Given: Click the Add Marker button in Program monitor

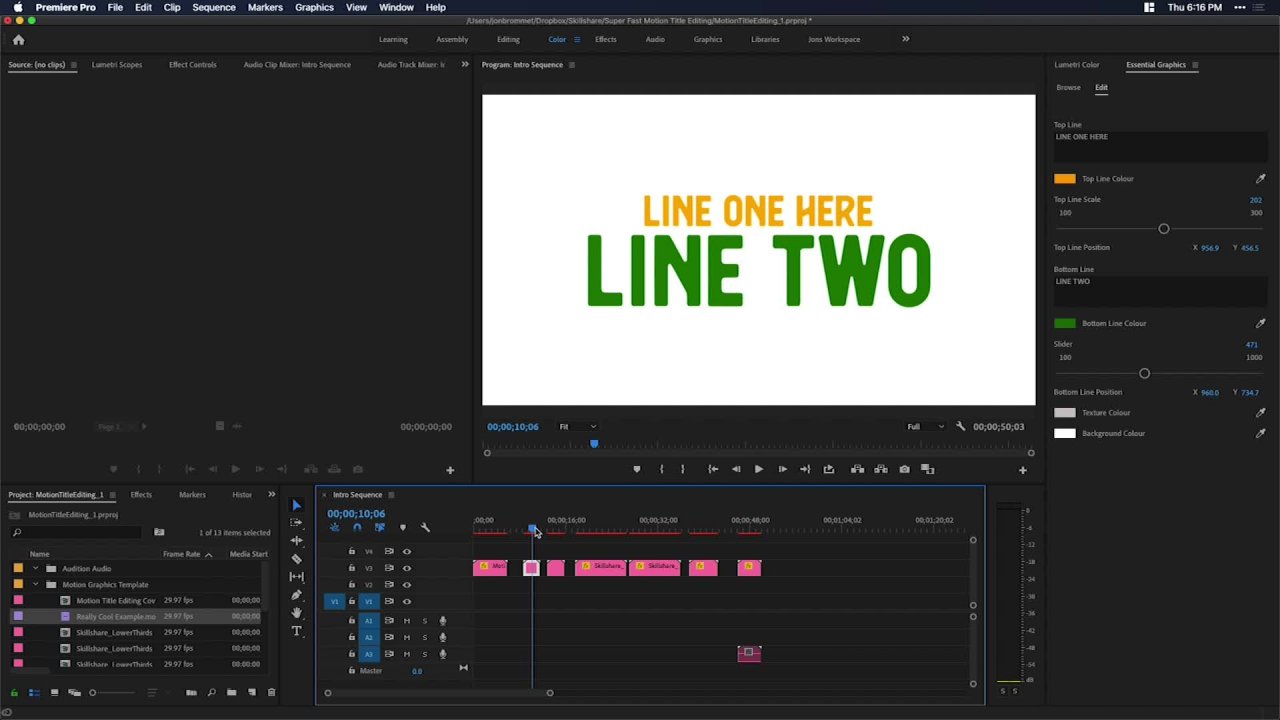Looking at the screenshot, I should (x=636, y=469).
